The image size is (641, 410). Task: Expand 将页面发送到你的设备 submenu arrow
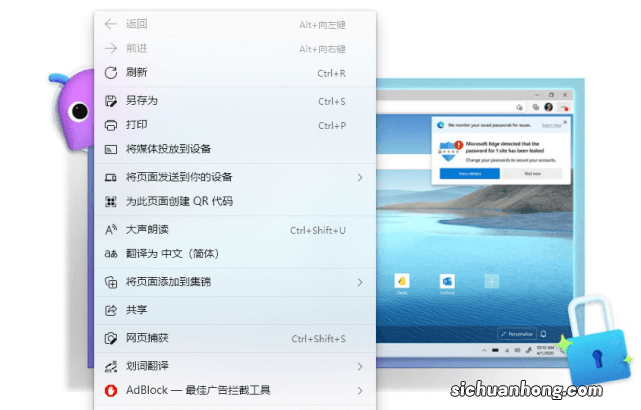coord(360,177)
